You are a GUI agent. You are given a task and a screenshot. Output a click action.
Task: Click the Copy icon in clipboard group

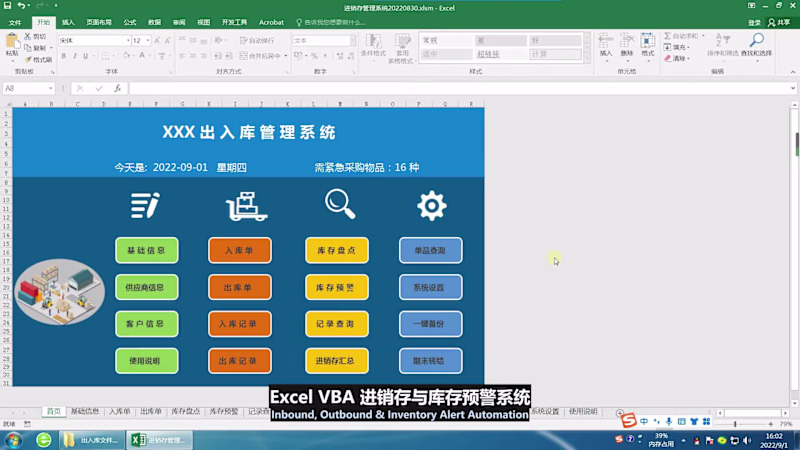tap(28, 47)
